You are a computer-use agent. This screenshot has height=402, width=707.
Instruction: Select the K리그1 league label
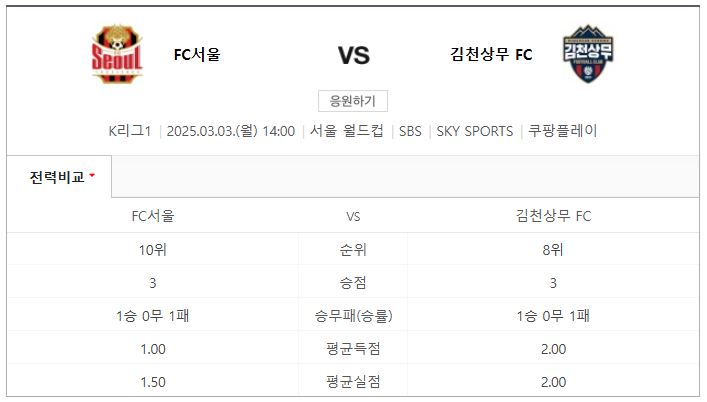pyautogui.click(x=129, y=131)
